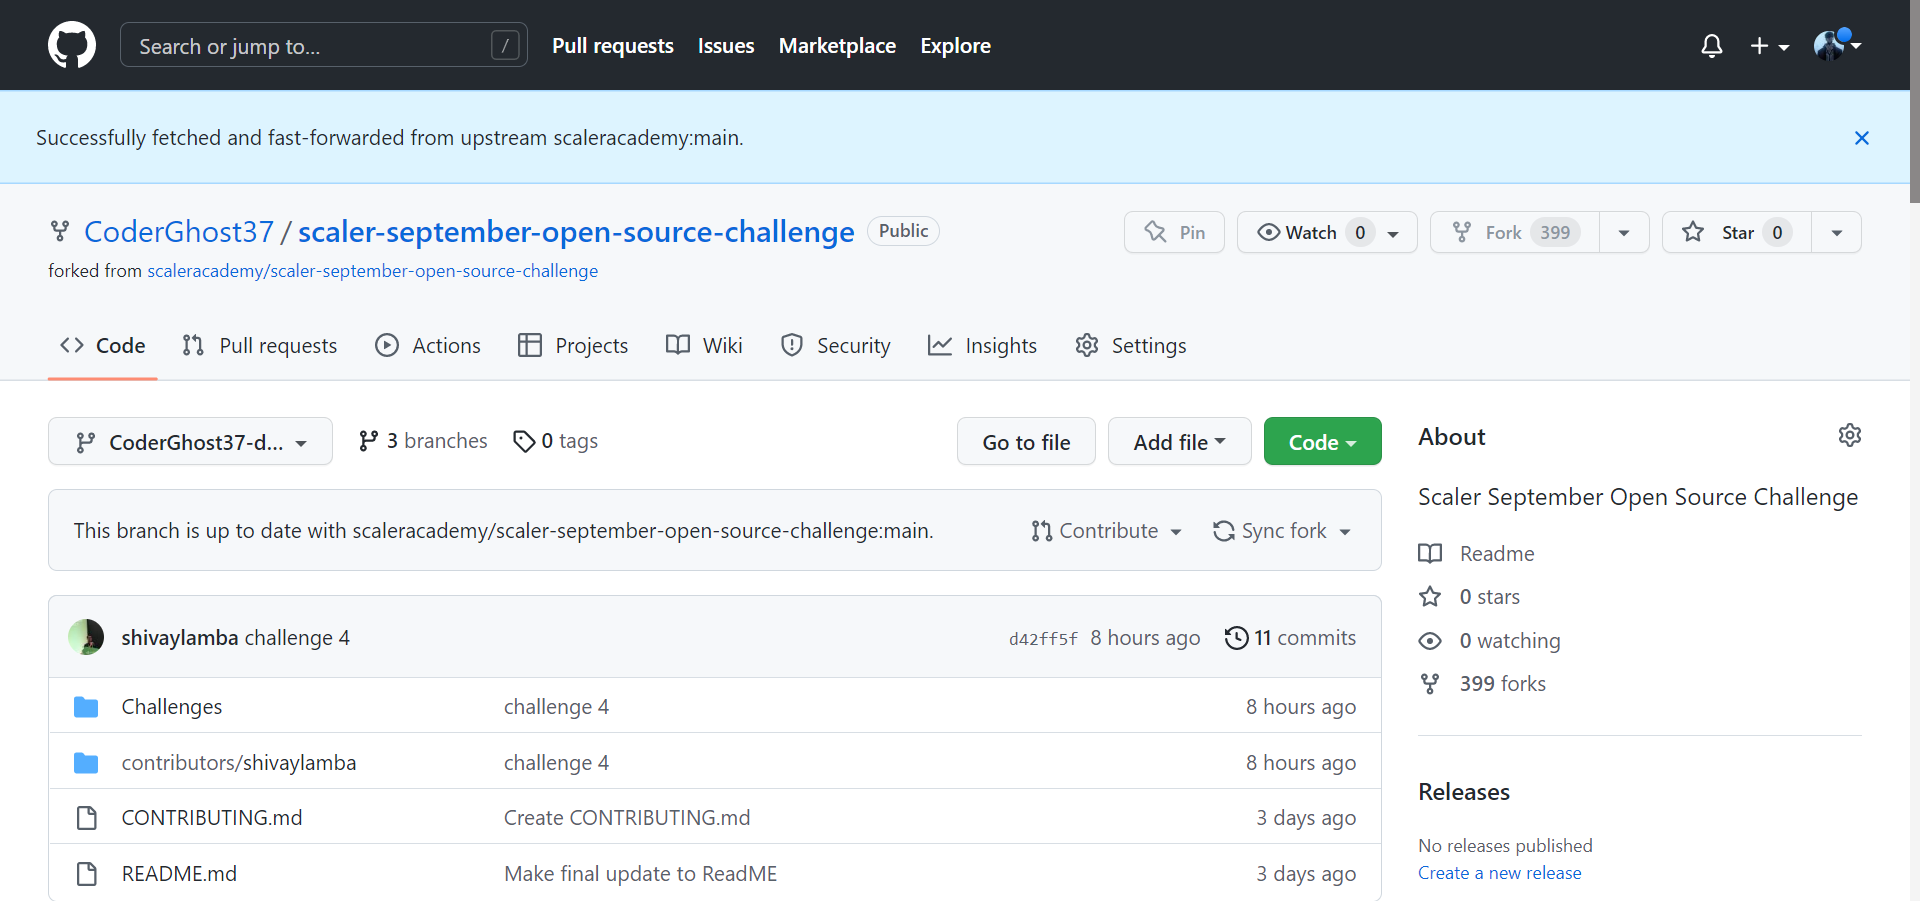This screenshot has height=901, width=1920.
Task: Open the repository Insights graph icon
Action: tap(941, 345)
